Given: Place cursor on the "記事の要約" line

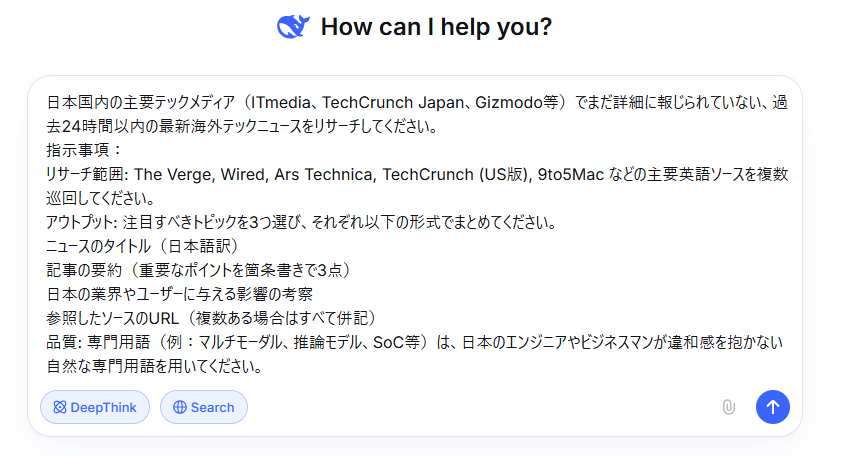Looking at the screenshot, I should (197, 270).
